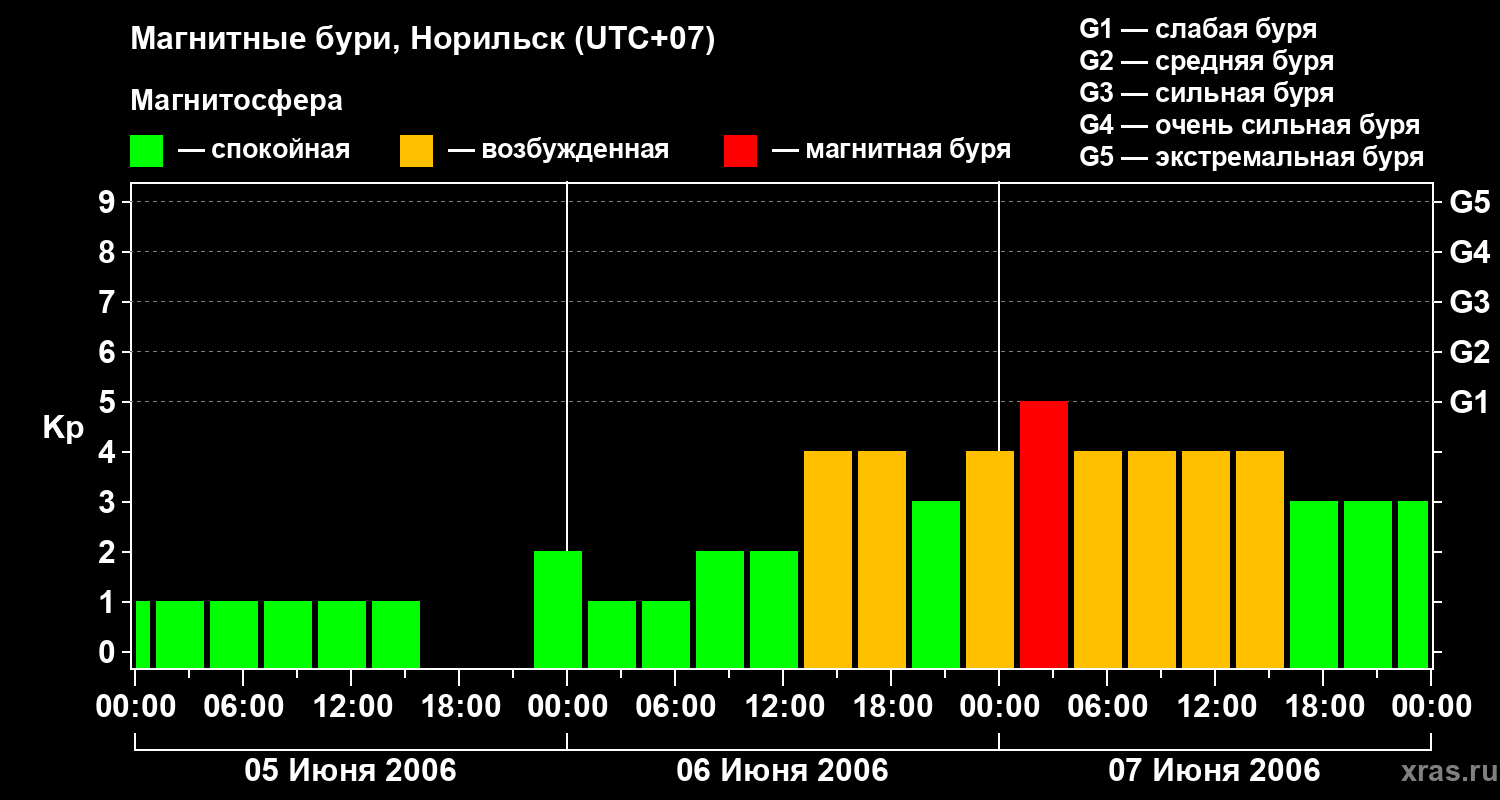The width and height of the screenshot is (1500, 800).
Task: Click the 'G4 — очень сильная буря' legend line
Action: 1250,125
